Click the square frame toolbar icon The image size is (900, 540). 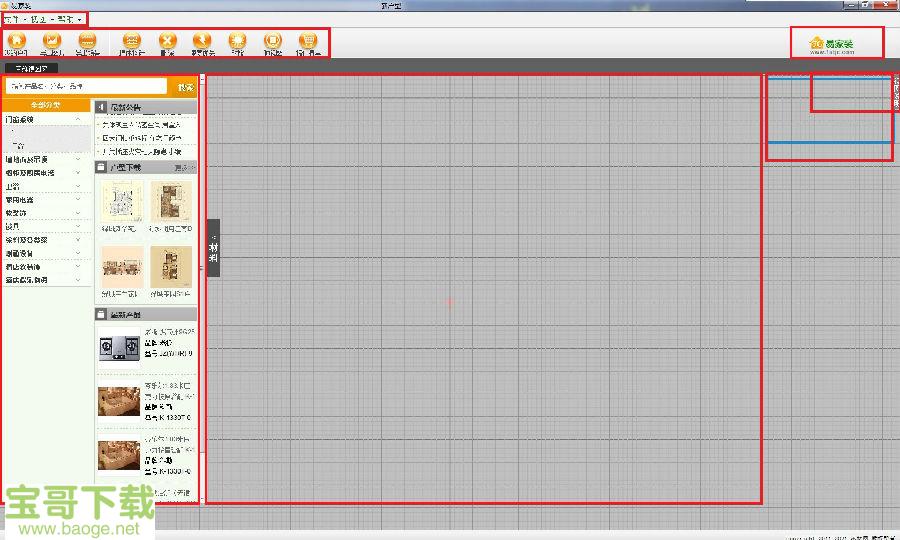pos(273,41)
